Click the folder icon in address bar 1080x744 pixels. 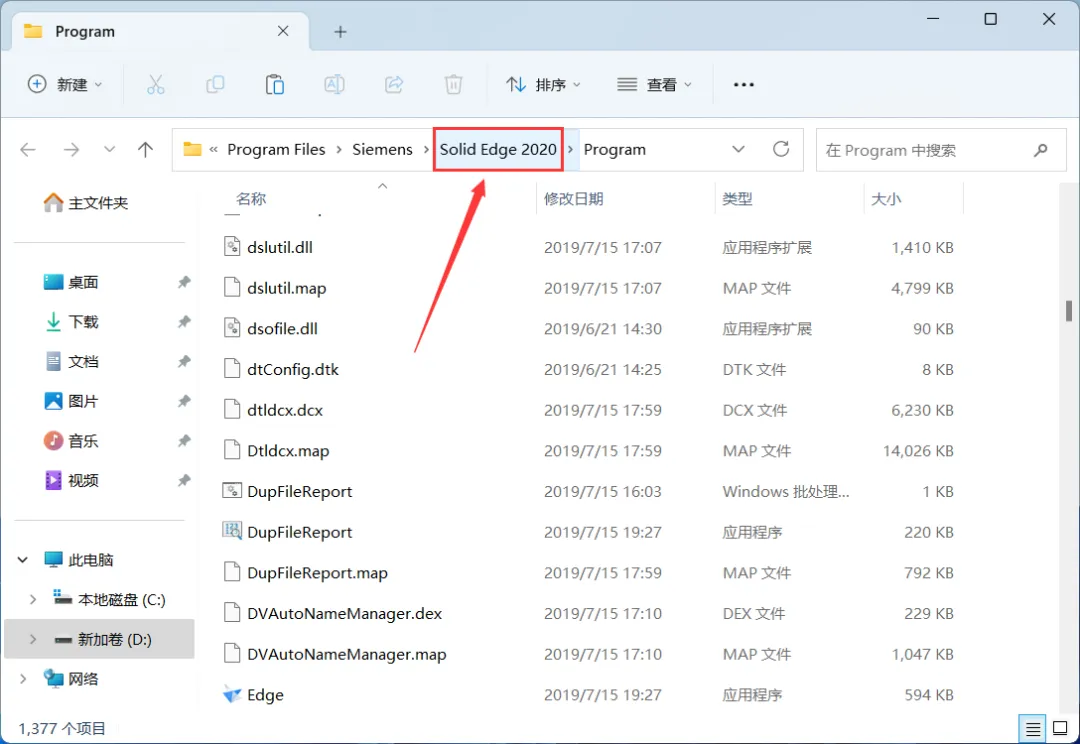tap(192, 149)
